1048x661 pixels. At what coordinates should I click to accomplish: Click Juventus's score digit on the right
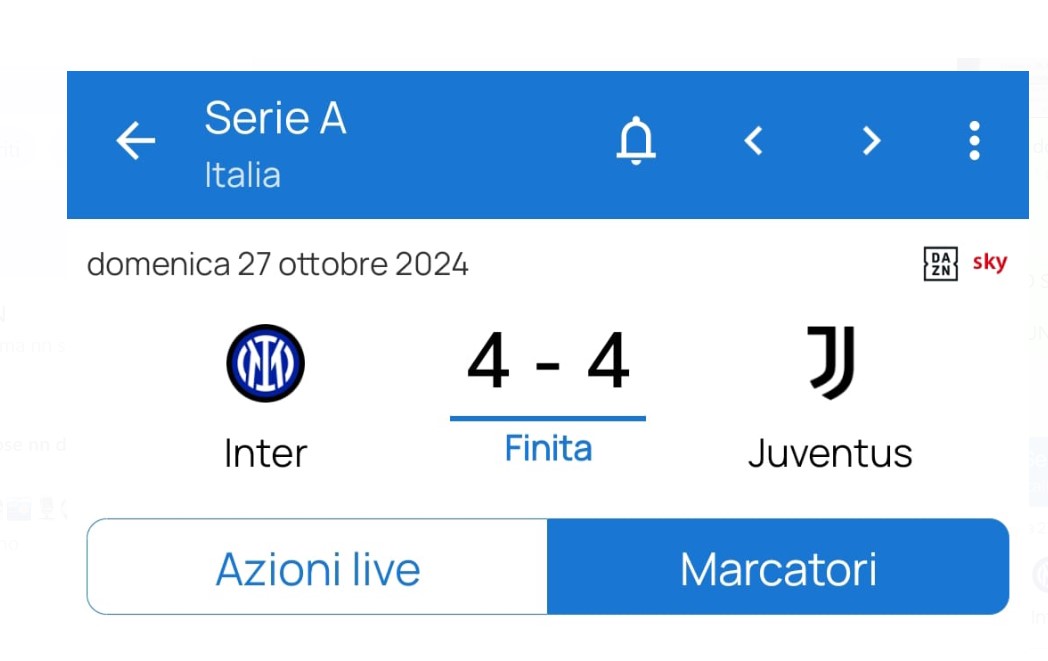click(607, 362)
